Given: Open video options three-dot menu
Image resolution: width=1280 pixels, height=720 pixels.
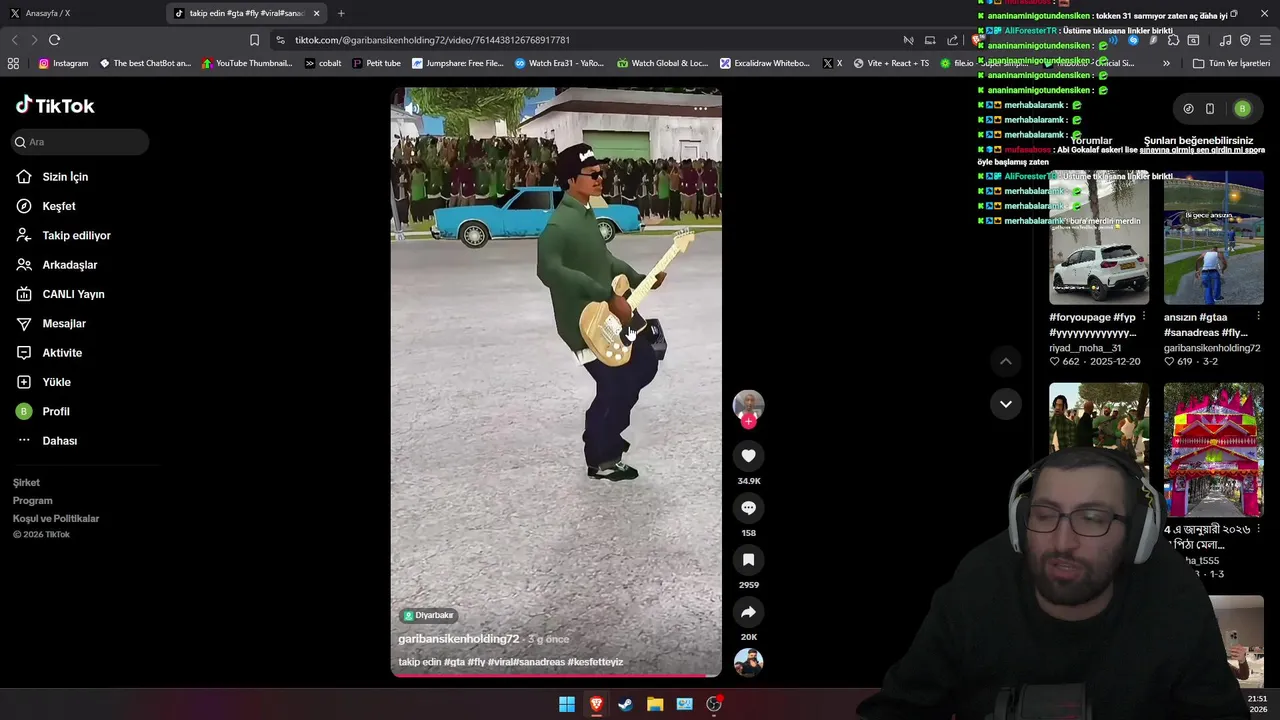Looking at the screenshot, I should click(x=700, y=108).
